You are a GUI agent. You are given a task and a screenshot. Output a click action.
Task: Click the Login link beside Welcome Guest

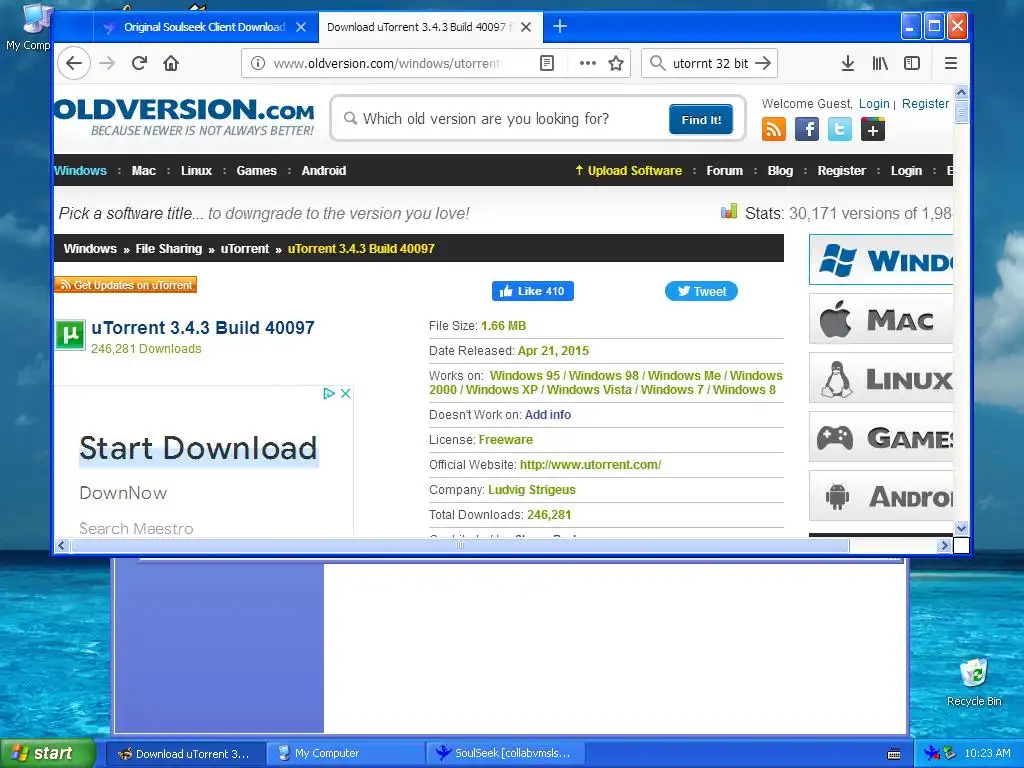click(874, 103)
